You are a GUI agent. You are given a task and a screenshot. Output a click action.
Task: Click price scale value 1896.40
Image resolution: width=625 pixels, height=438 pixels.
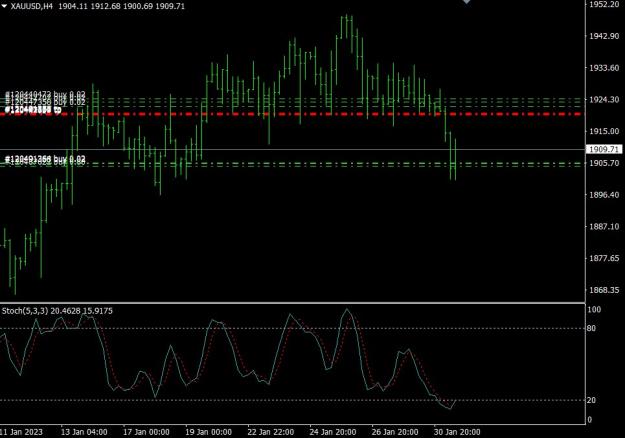[604, 195]
